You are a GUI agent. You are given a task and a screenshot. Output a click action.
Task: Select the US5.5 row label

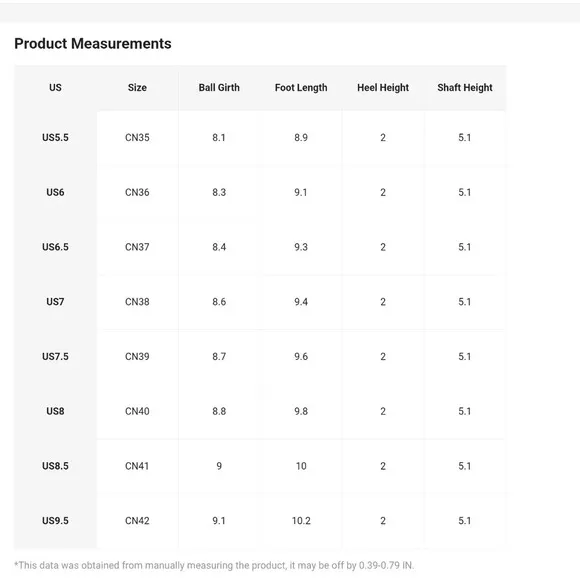[55, 138]
